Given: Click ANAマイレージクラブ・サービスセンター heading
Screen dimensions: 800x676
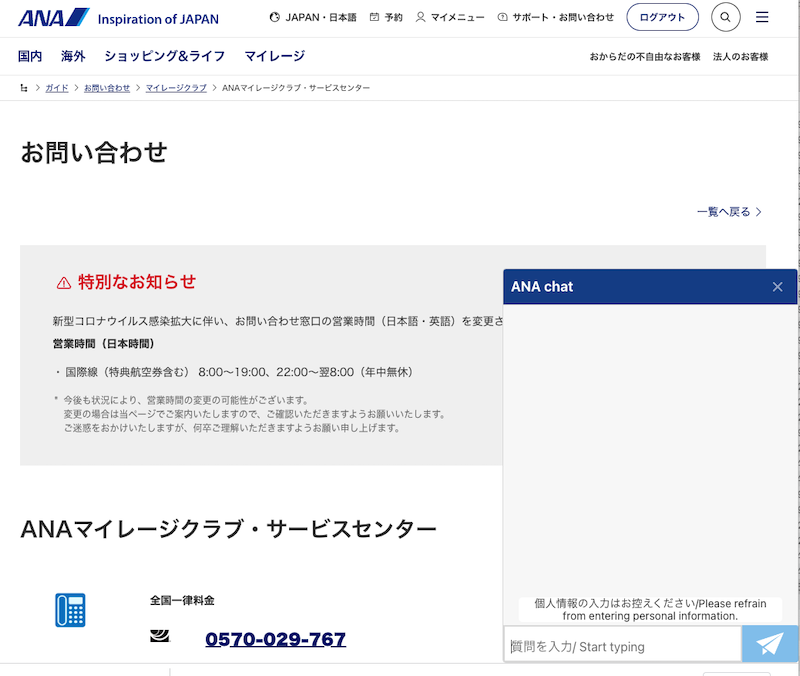Looking at the screenshot, I should (x=229, y=529).
